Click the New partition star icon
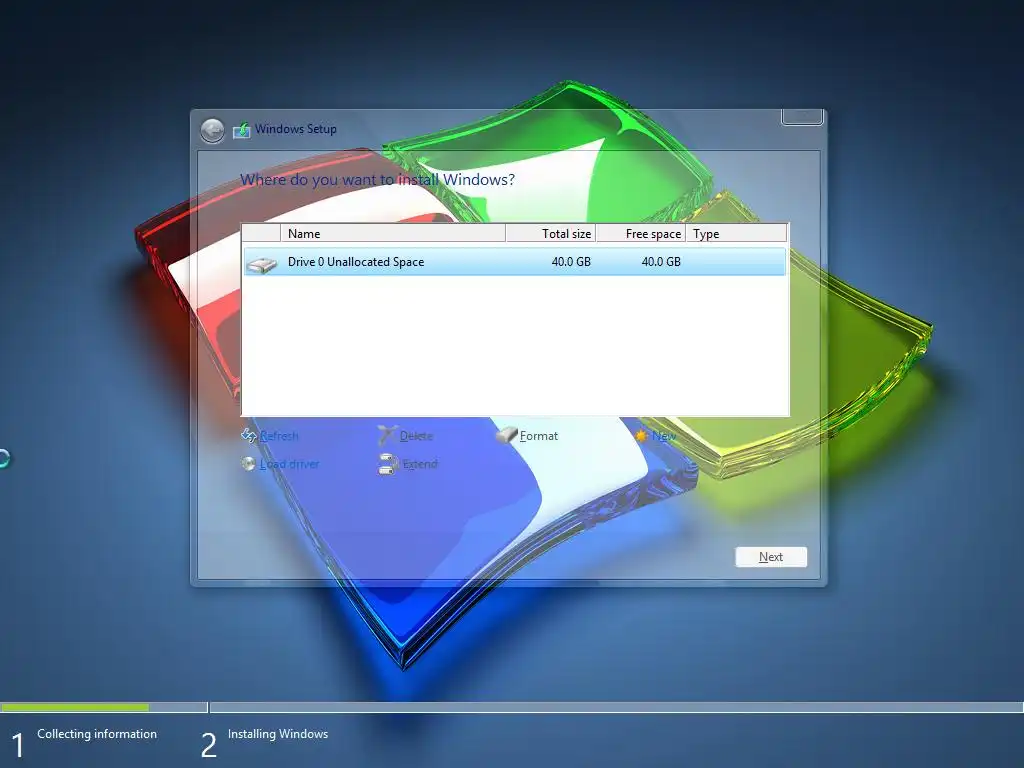Image resolution: width=1024 pixels, height=768 pixels. pos(642,436)
